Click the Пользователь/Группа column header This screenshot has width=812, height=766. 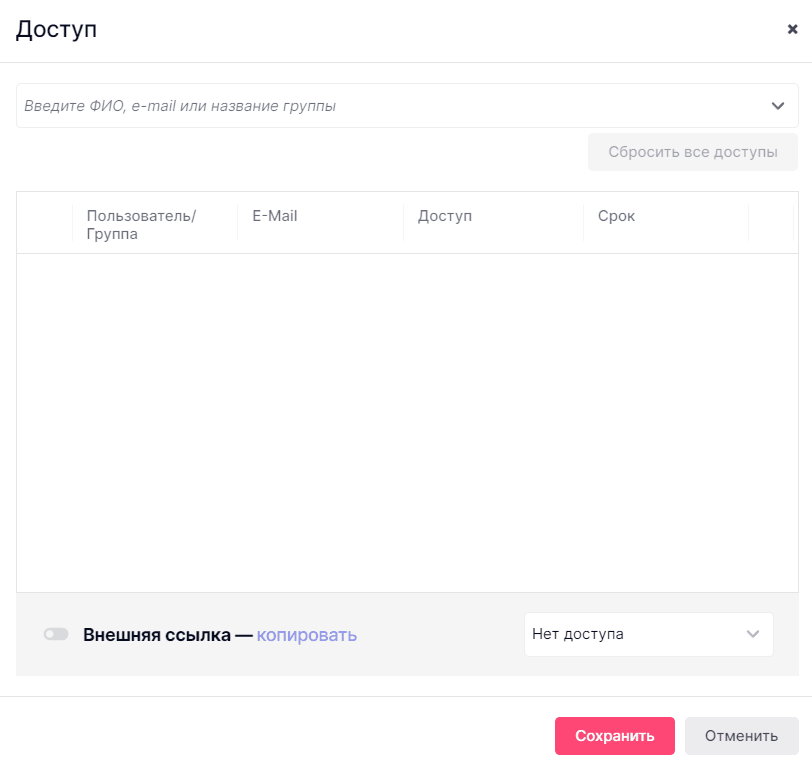click(x=142, y=225)
